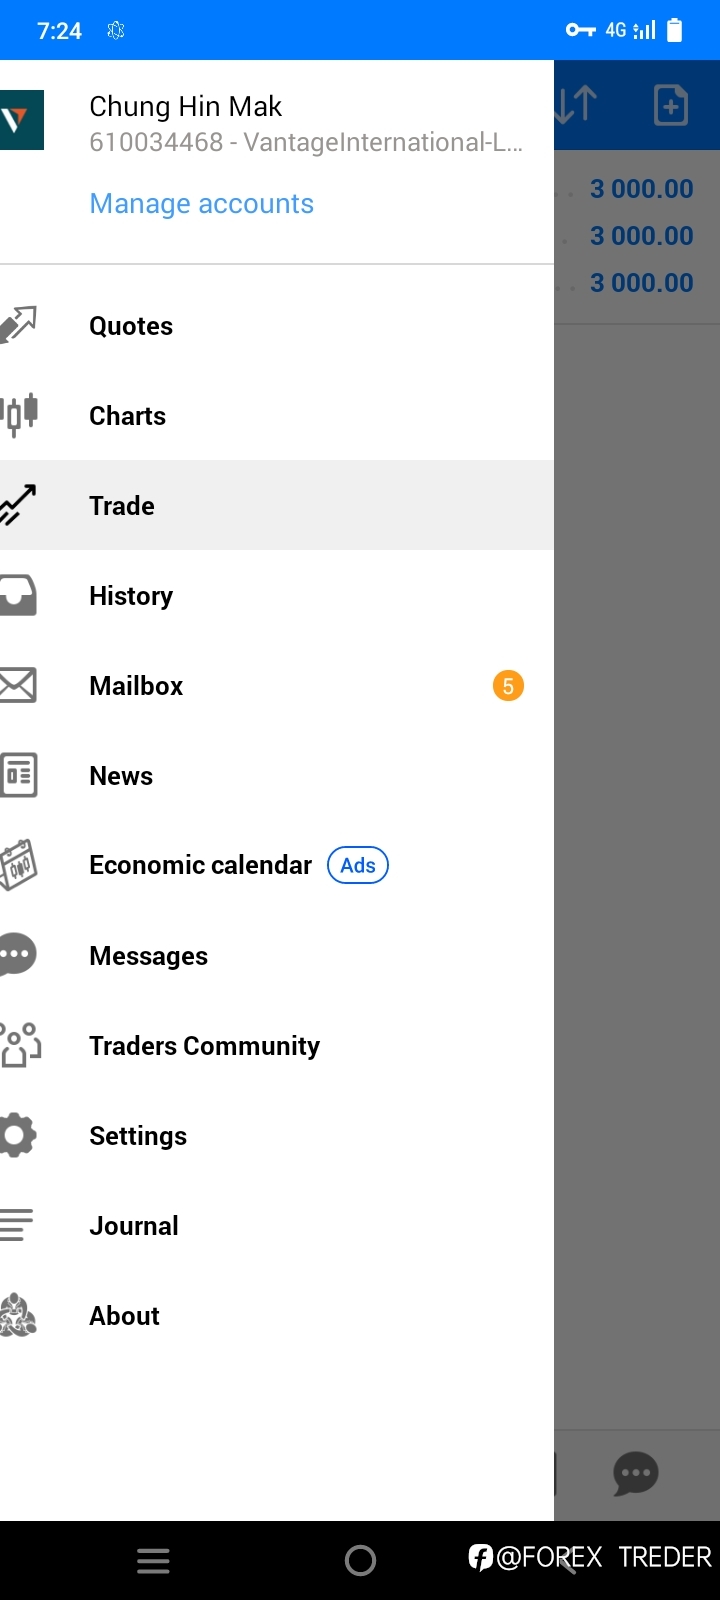Image resolution: width=720 pixels, height=1600 pixels.
Task: Open the Mailbox envelope icon
Action: (18, 686)
